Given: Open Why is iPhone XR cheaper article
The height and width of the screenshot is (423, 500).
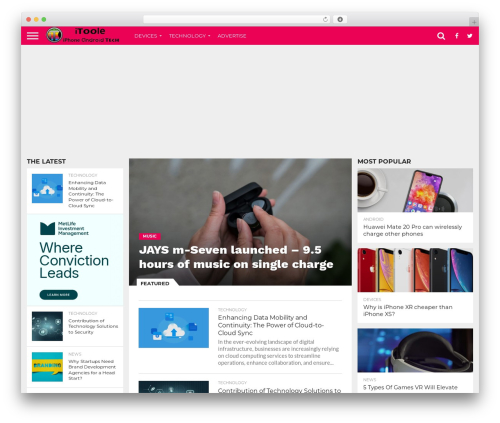Looking at the screenshot, I should (x=408, y=310).
